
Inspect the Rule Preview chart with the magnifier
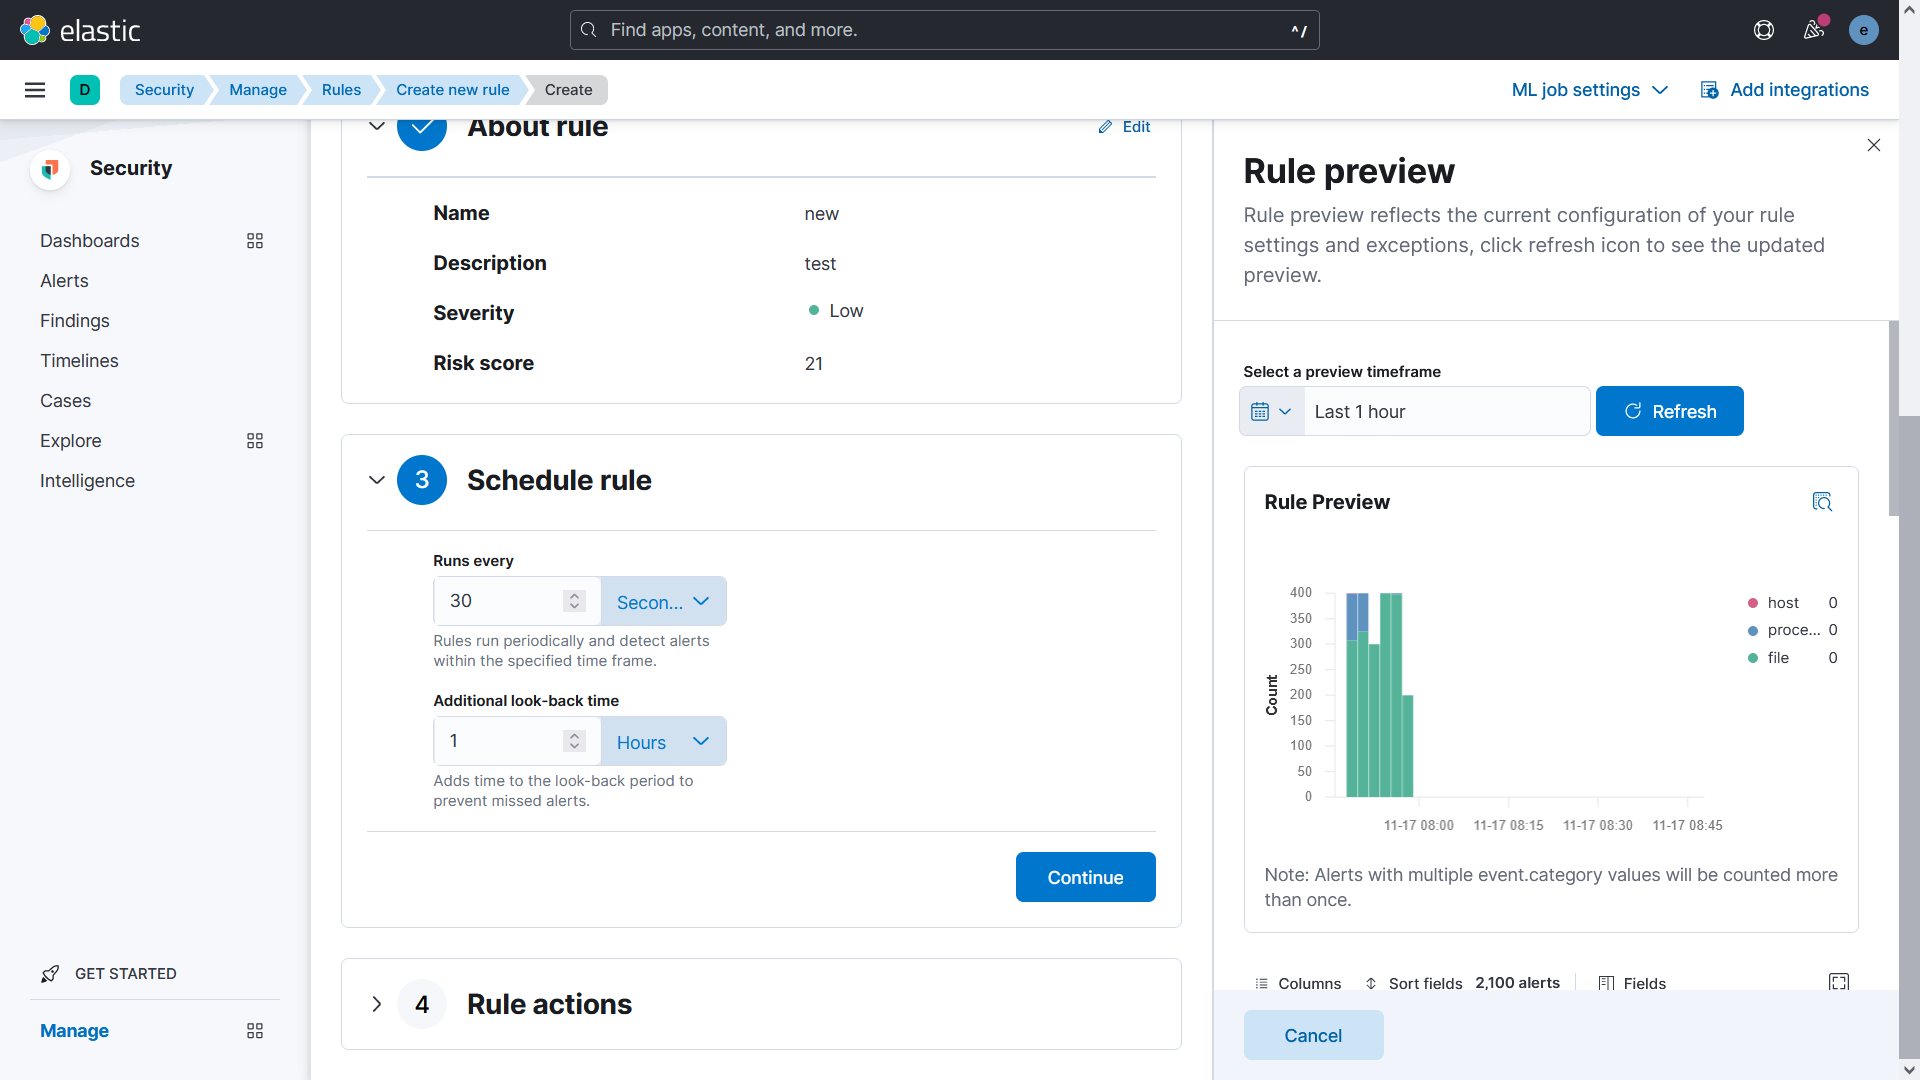coord(1822,501)
